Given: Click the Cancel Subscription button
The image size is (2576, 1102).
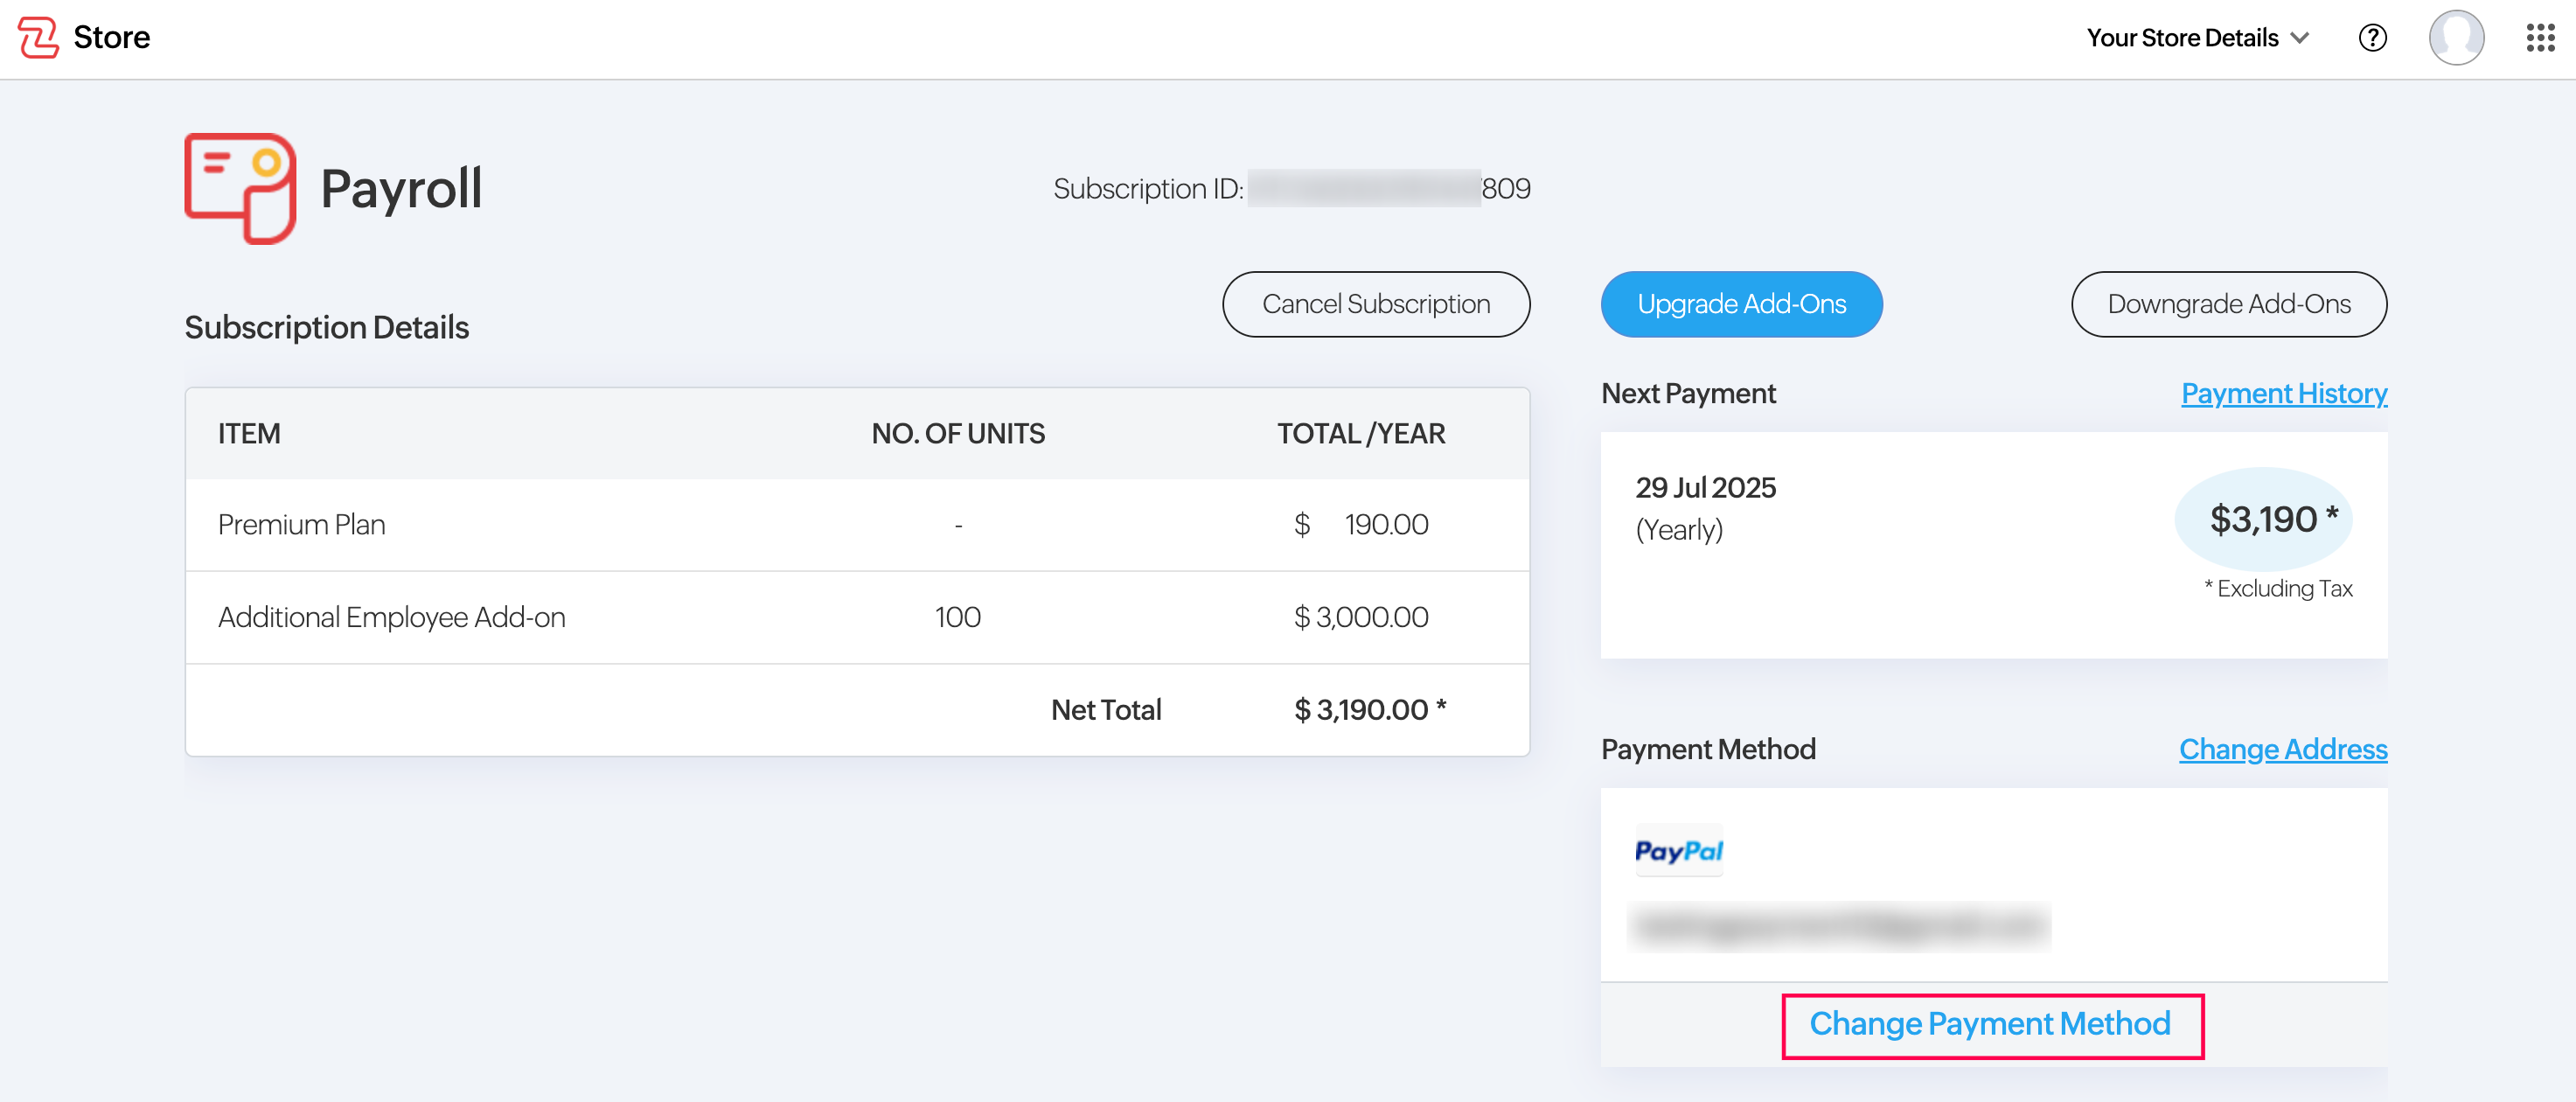Looking at the screenshot, I should (1376, 304).
